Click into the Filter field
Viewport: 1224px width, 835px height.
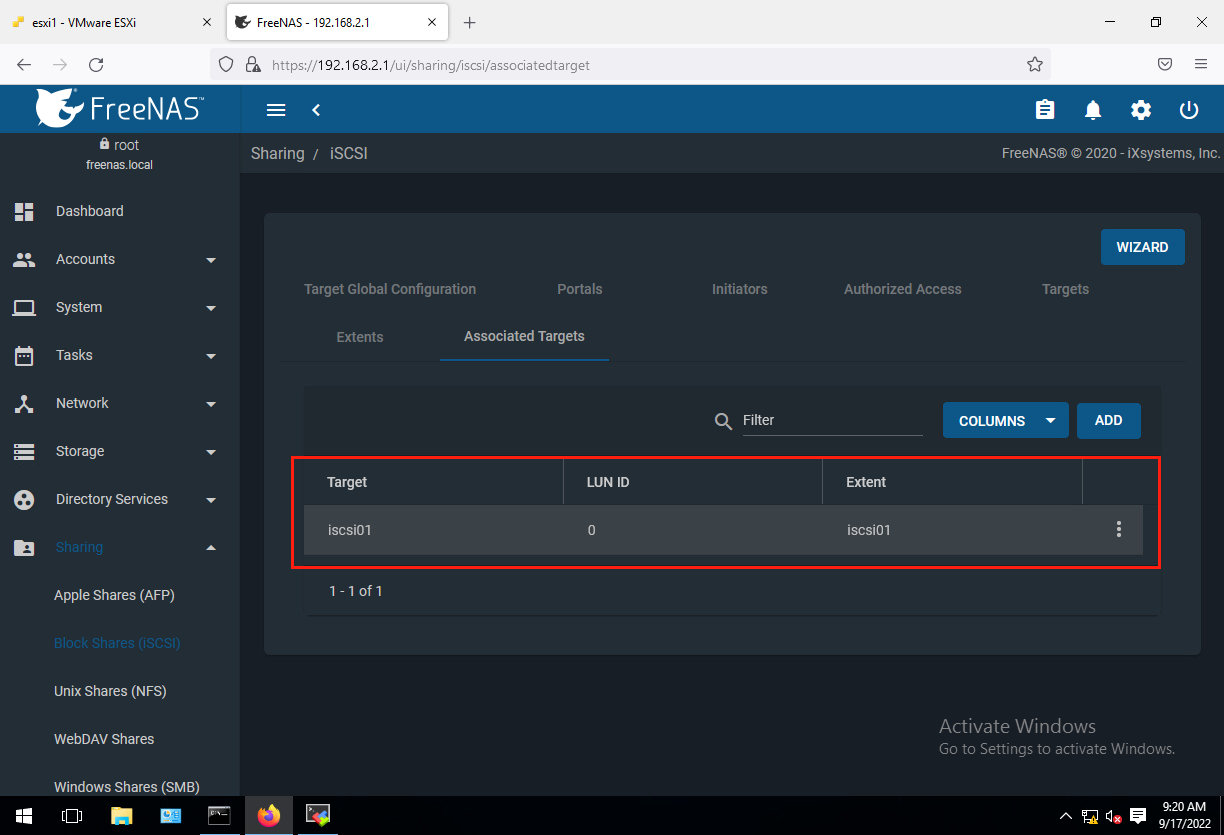point(832,420)
